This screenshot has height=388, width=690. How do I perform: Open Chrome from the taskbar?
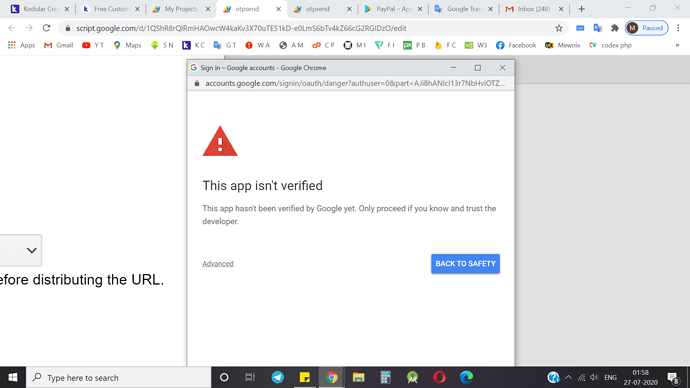332,377
